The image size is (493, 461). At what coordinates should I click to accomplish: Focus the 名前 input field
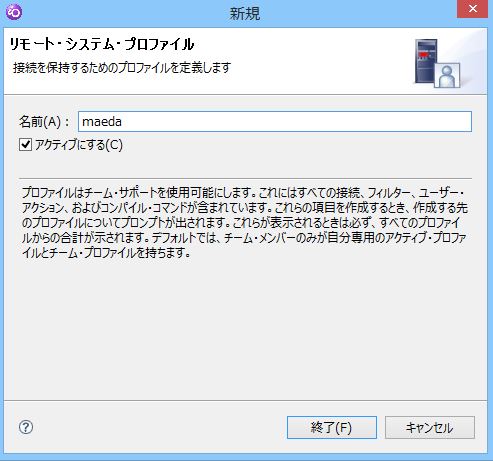click(x=275, y=122)
